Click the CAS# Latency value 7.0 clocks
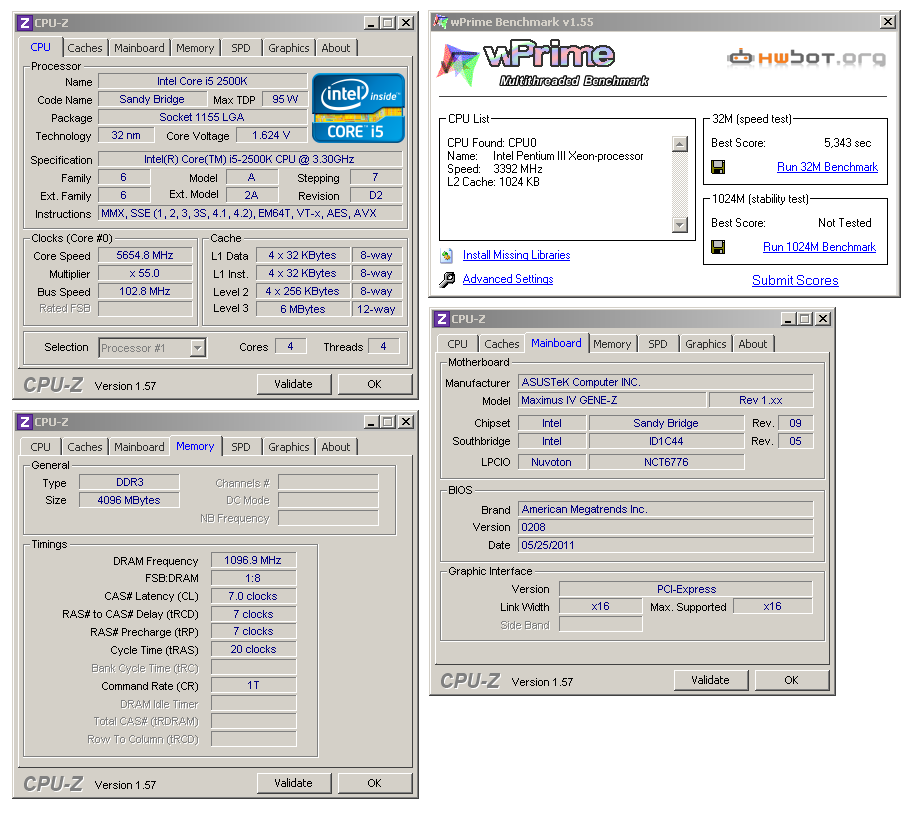 point(253,596)
